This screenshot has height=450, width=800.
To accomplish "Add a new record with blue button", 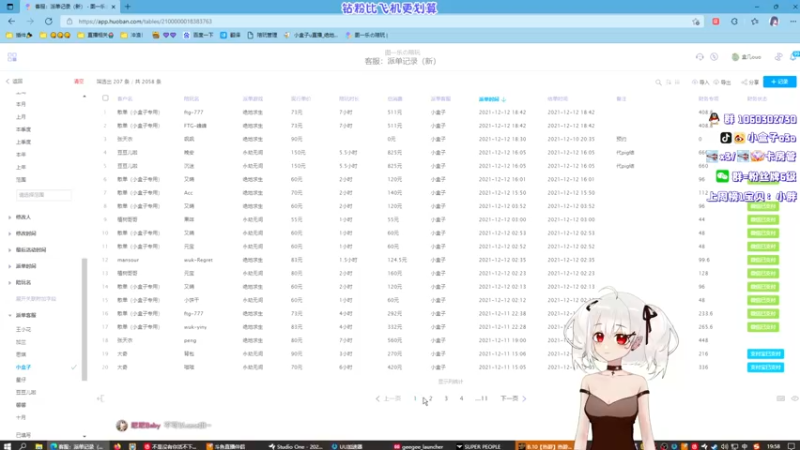I will coord(780,82).
